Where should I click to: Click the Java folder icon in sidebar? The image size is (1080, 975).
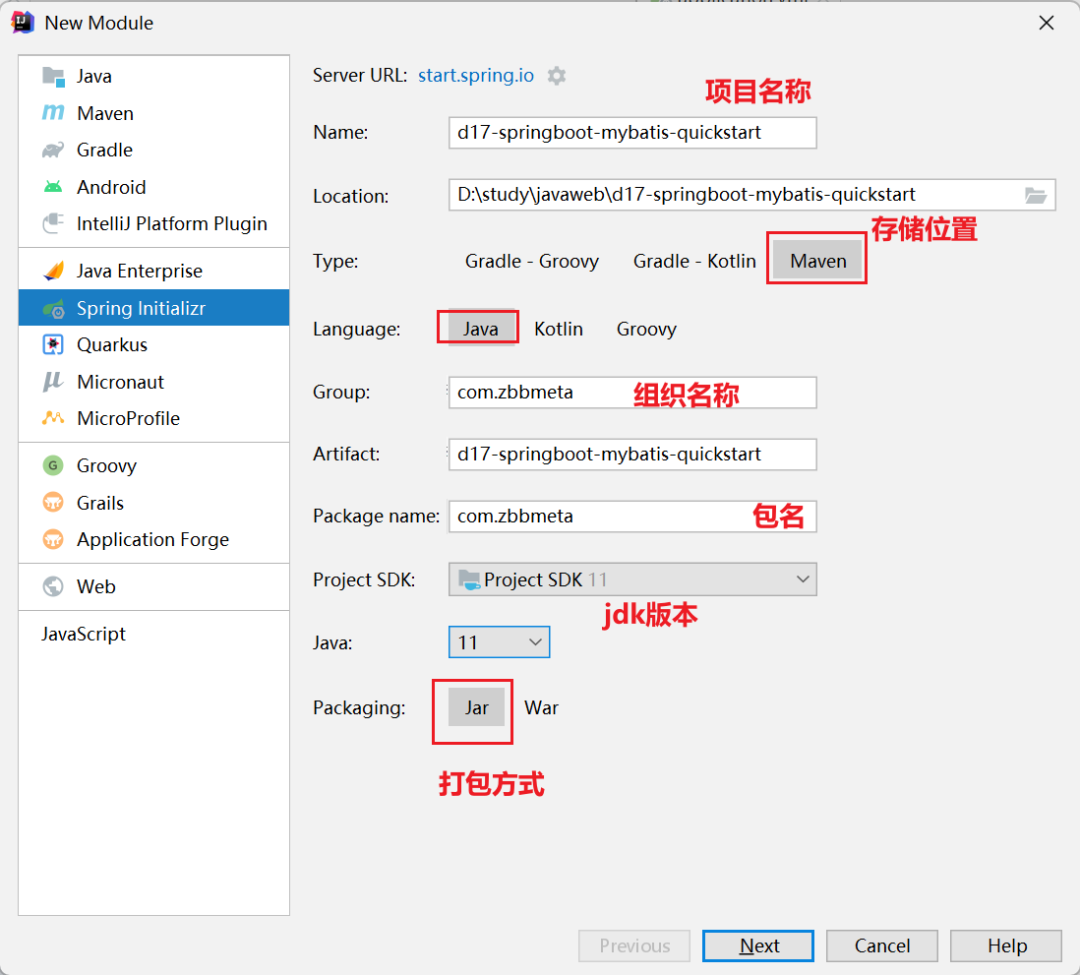53,76
